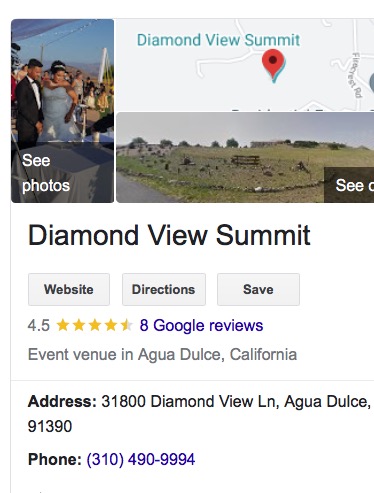Screen dimensions: 374x493
Task: Open the 8 Google reviews link
Action: pyautogui.click(x=201, y=325)
